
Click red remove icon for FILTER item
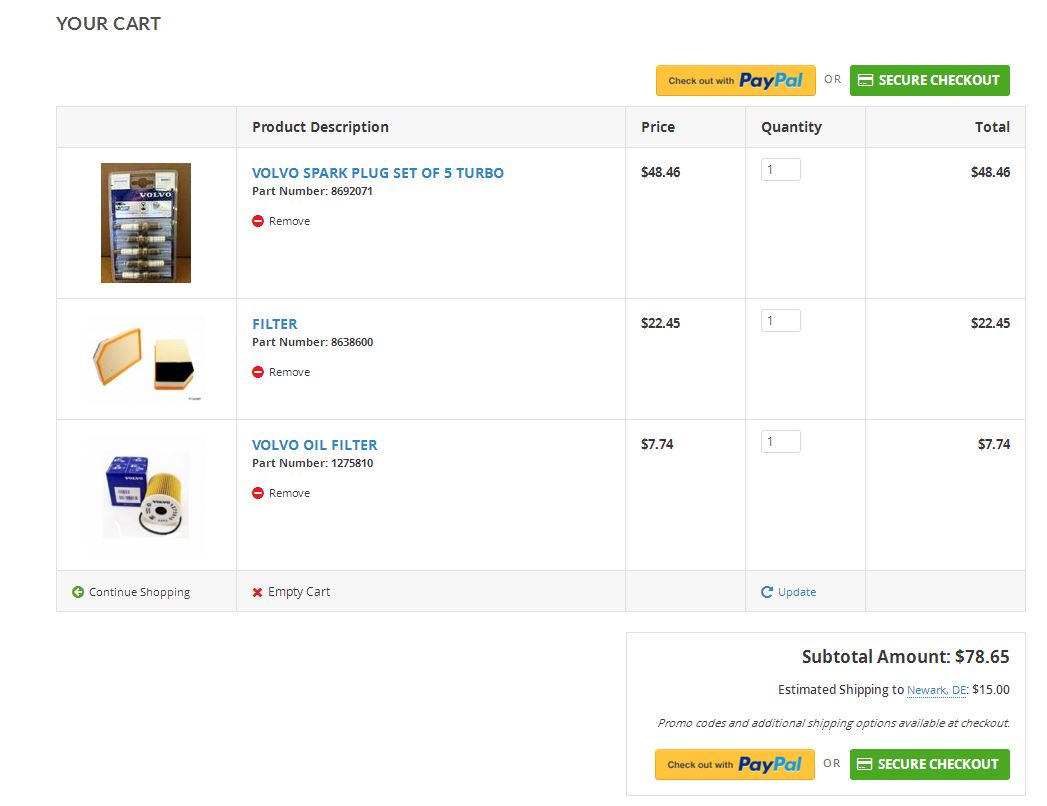[258, 372]
